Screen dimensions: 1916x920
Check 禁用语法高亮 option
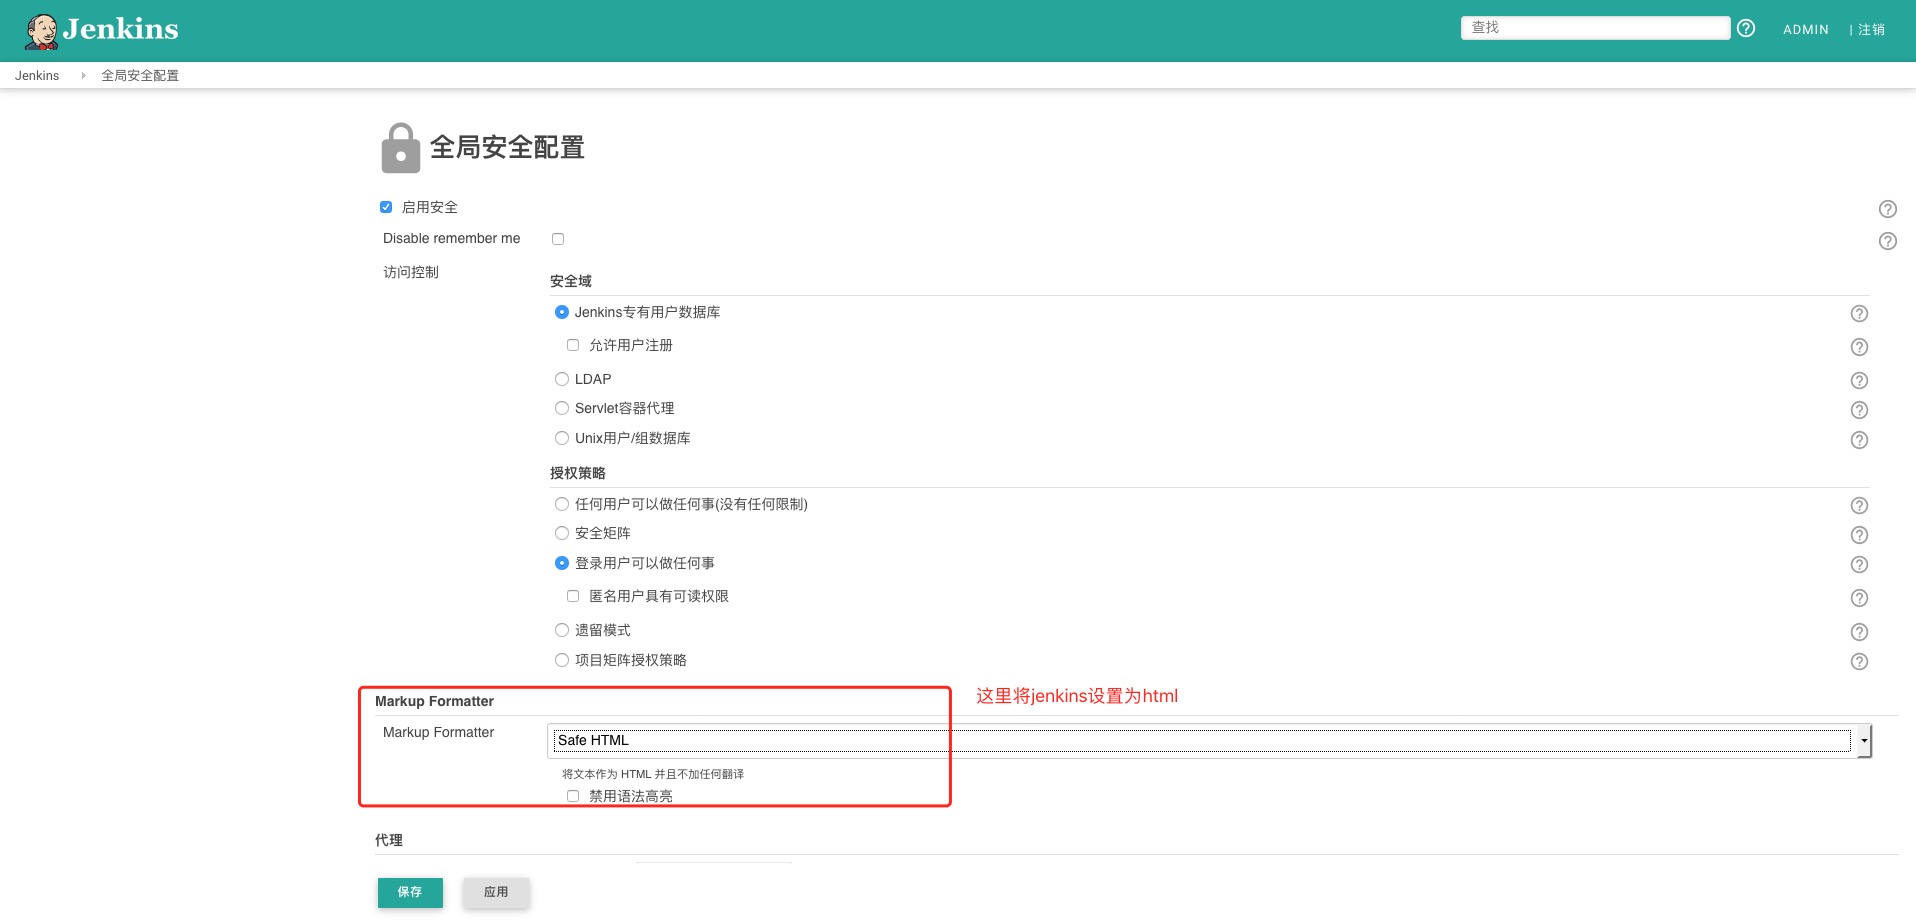(573, 796)
